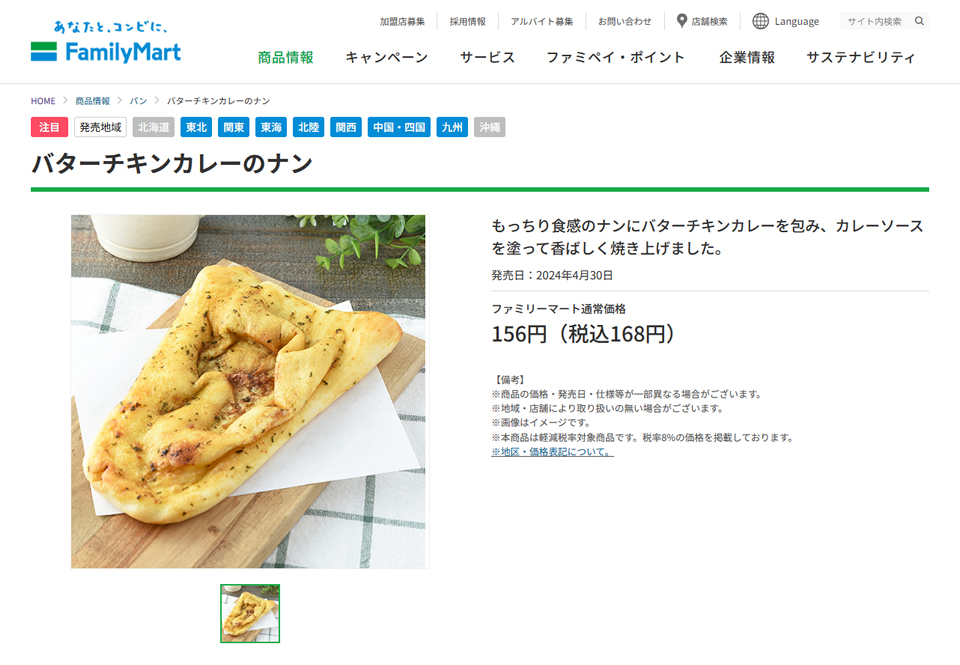Open the 企業情報 menu
Viewport: 960px width, 665px height.
747,58
